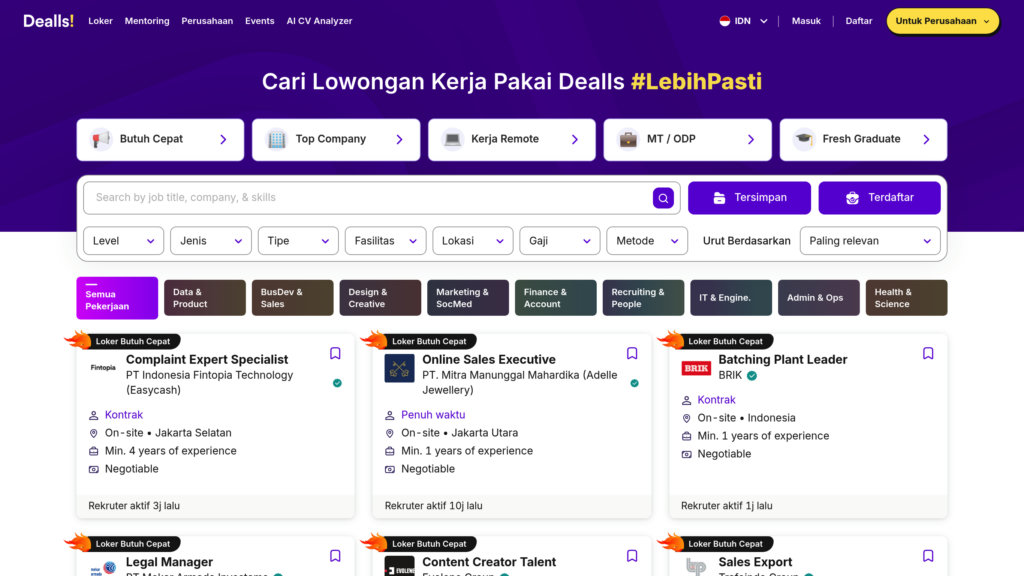Screen dimensions: 1024x576
Task: Open Kerja Remote laptop shortcut
Action: (511, 140)
